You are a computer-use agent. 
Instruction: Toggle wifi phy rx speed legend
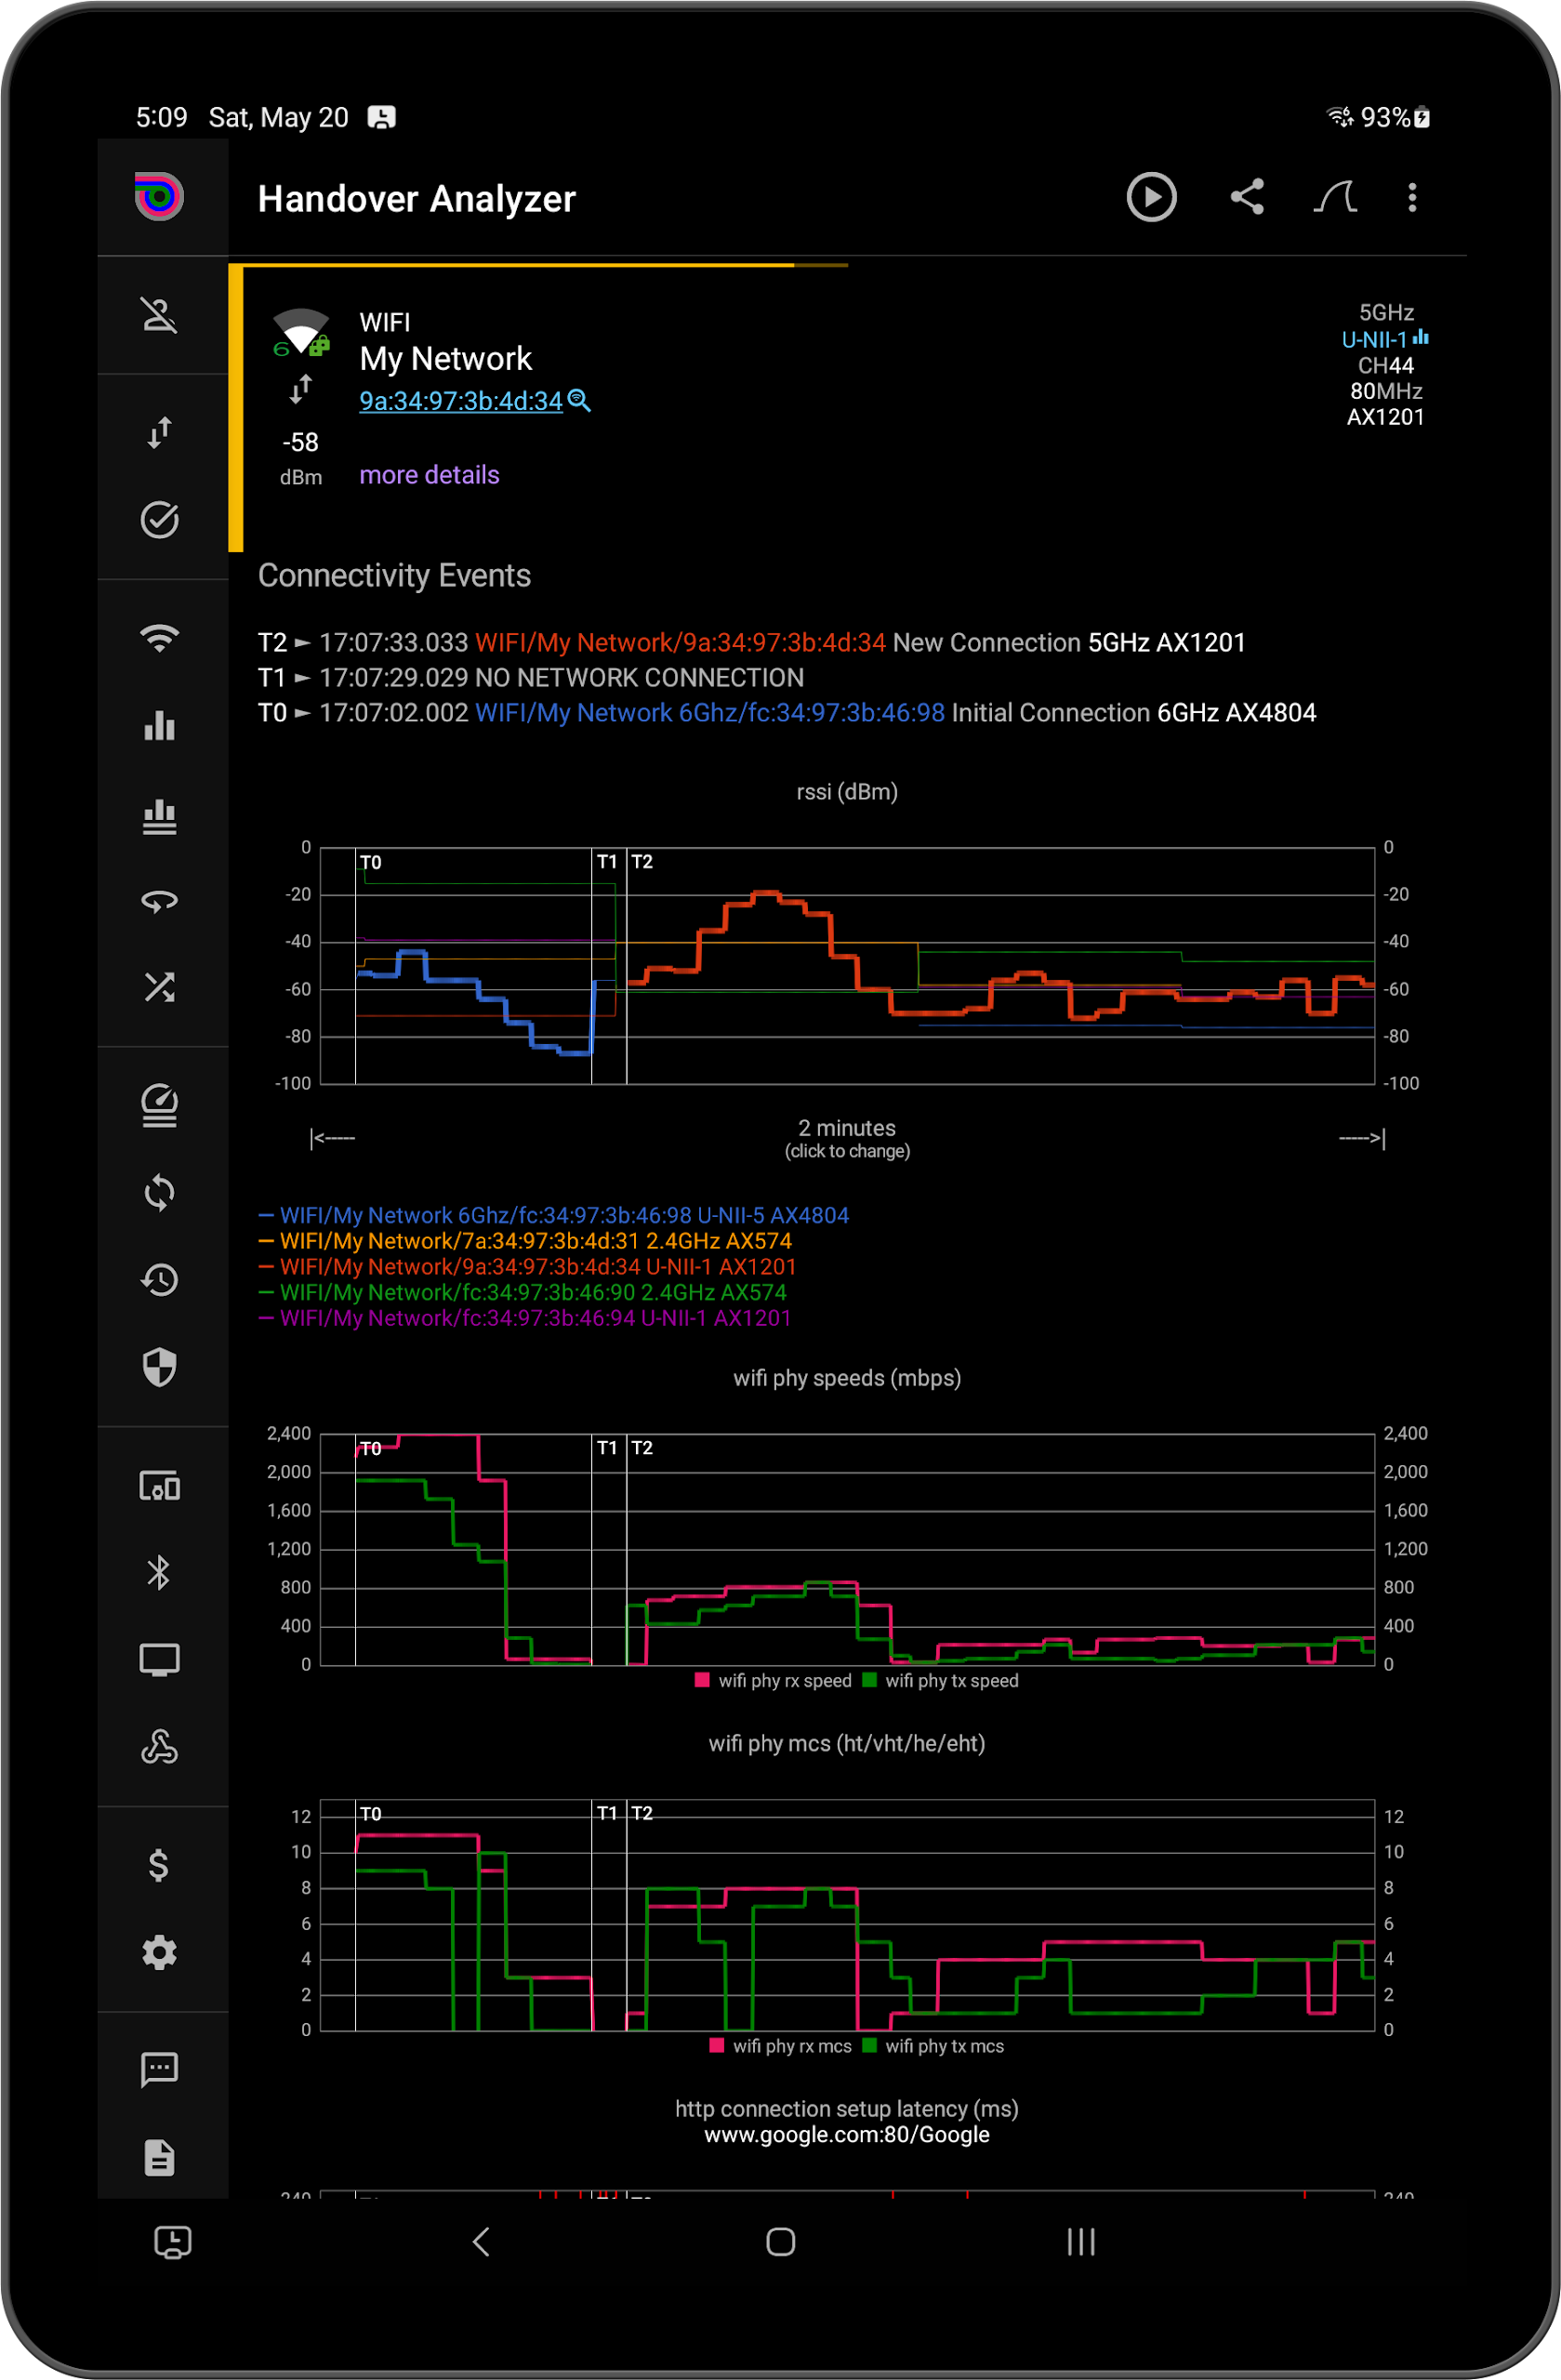tap(774, 1681)
